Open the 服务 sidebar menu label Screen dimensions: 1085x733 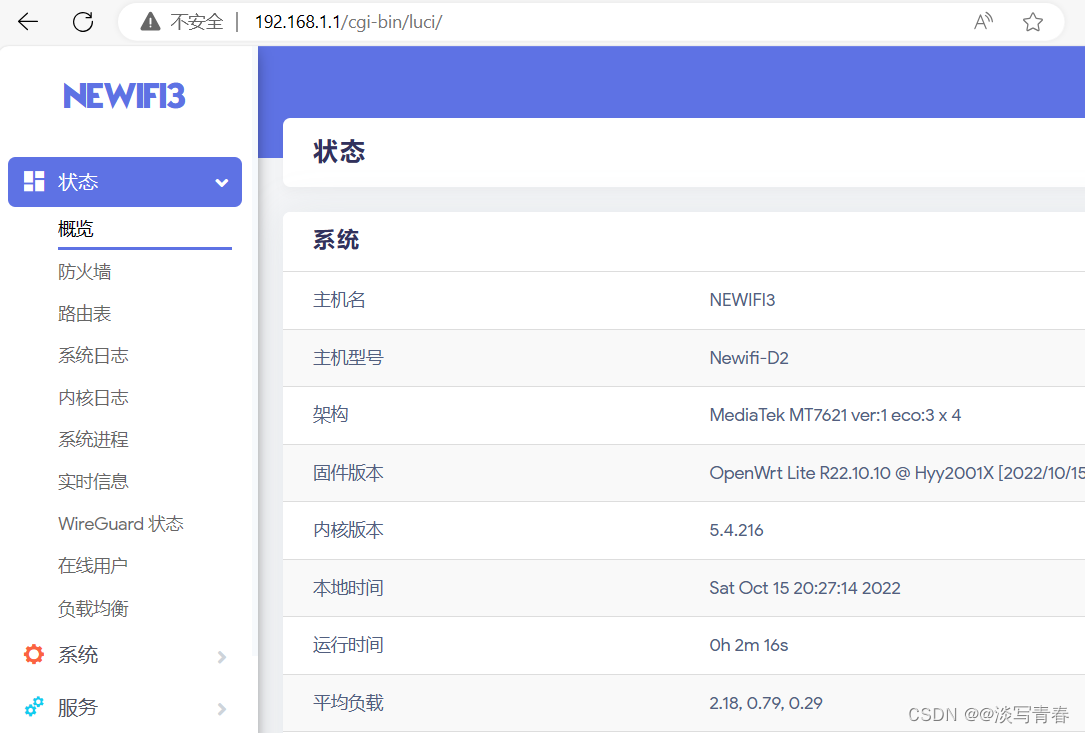coord(78,707)
